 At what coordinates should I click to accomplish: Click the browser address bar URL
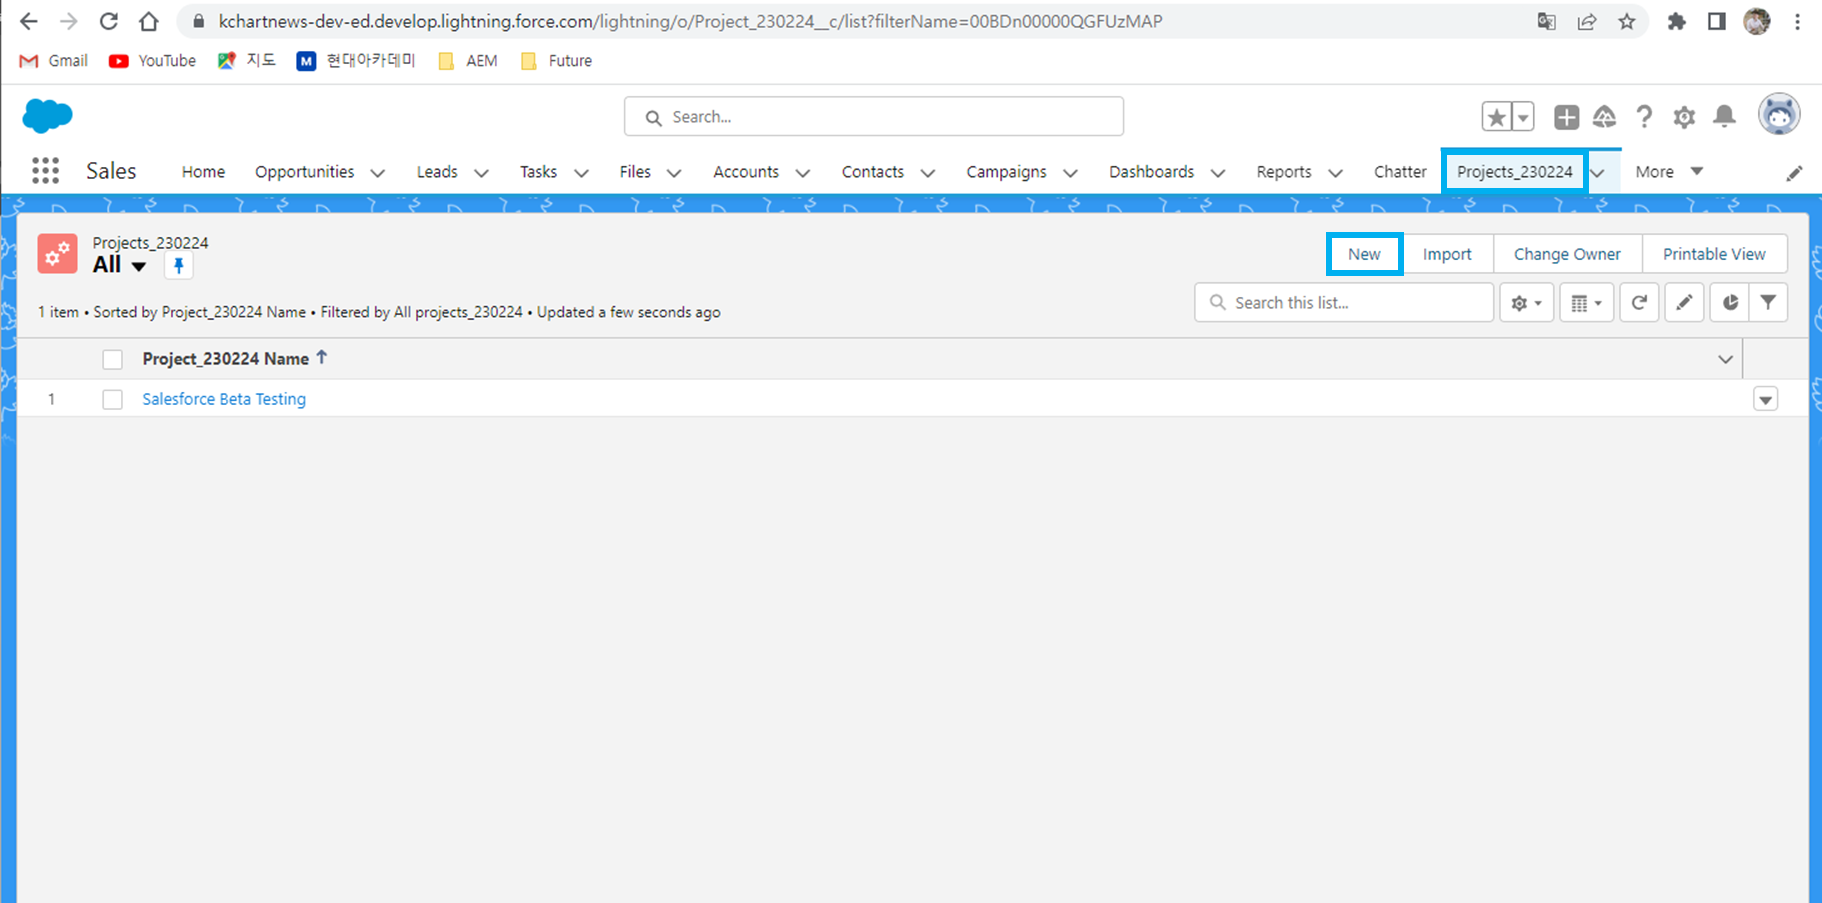(x=690, y=21)
